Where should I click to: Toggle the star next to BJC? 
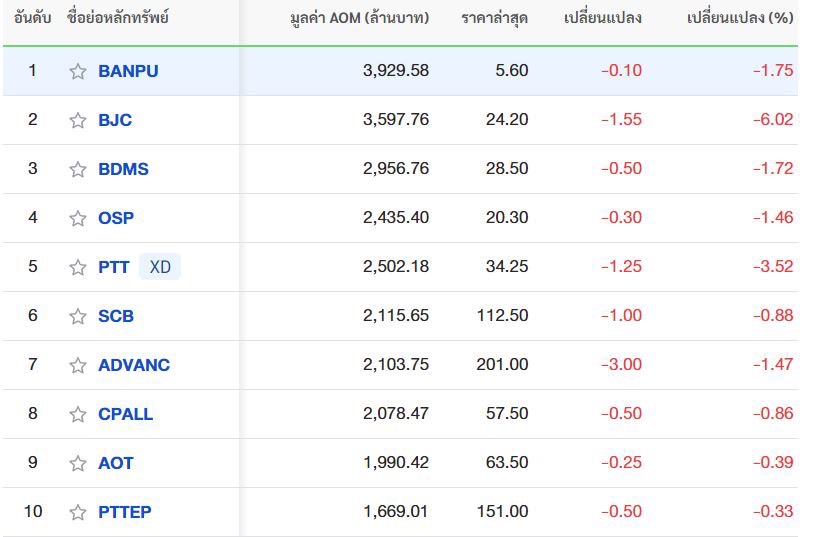coord(78,120)
